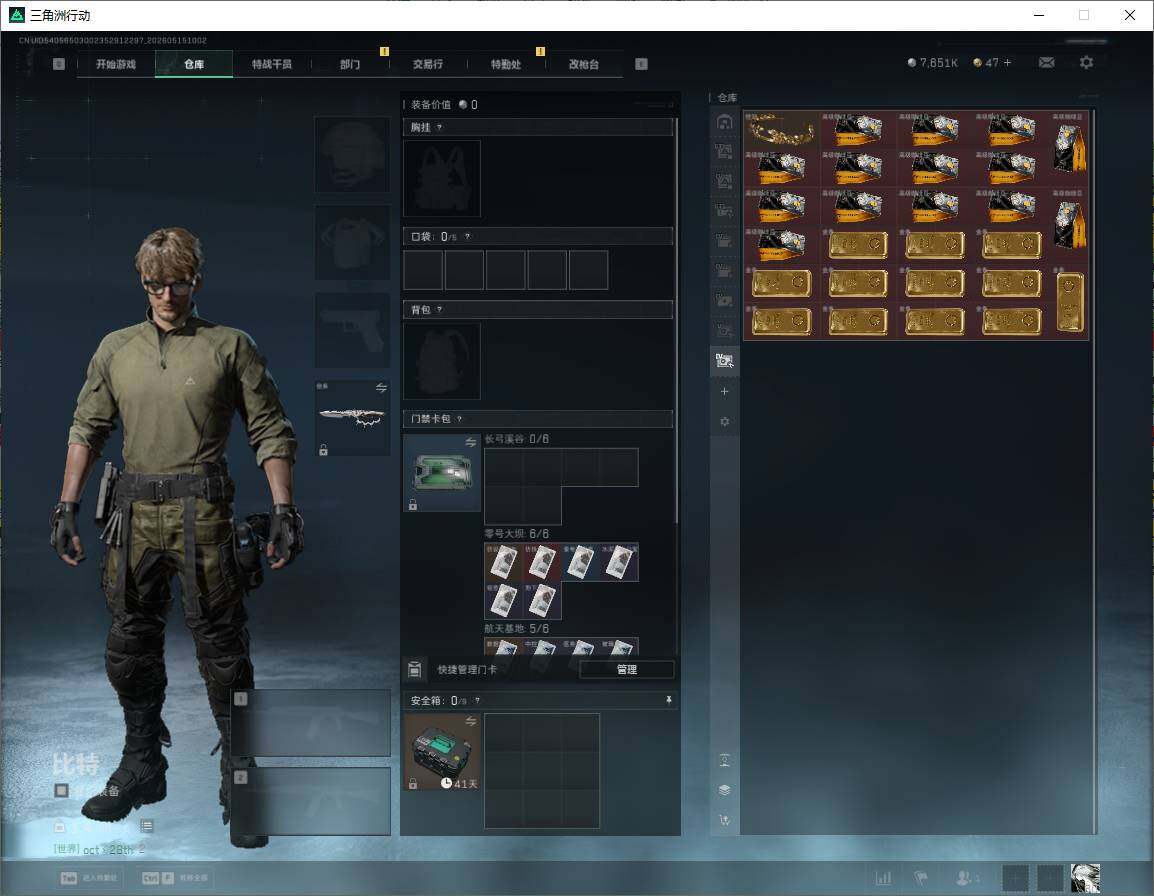Select the secure container case item
Viewport: 1154px width, 896px height.
[442, 752]
